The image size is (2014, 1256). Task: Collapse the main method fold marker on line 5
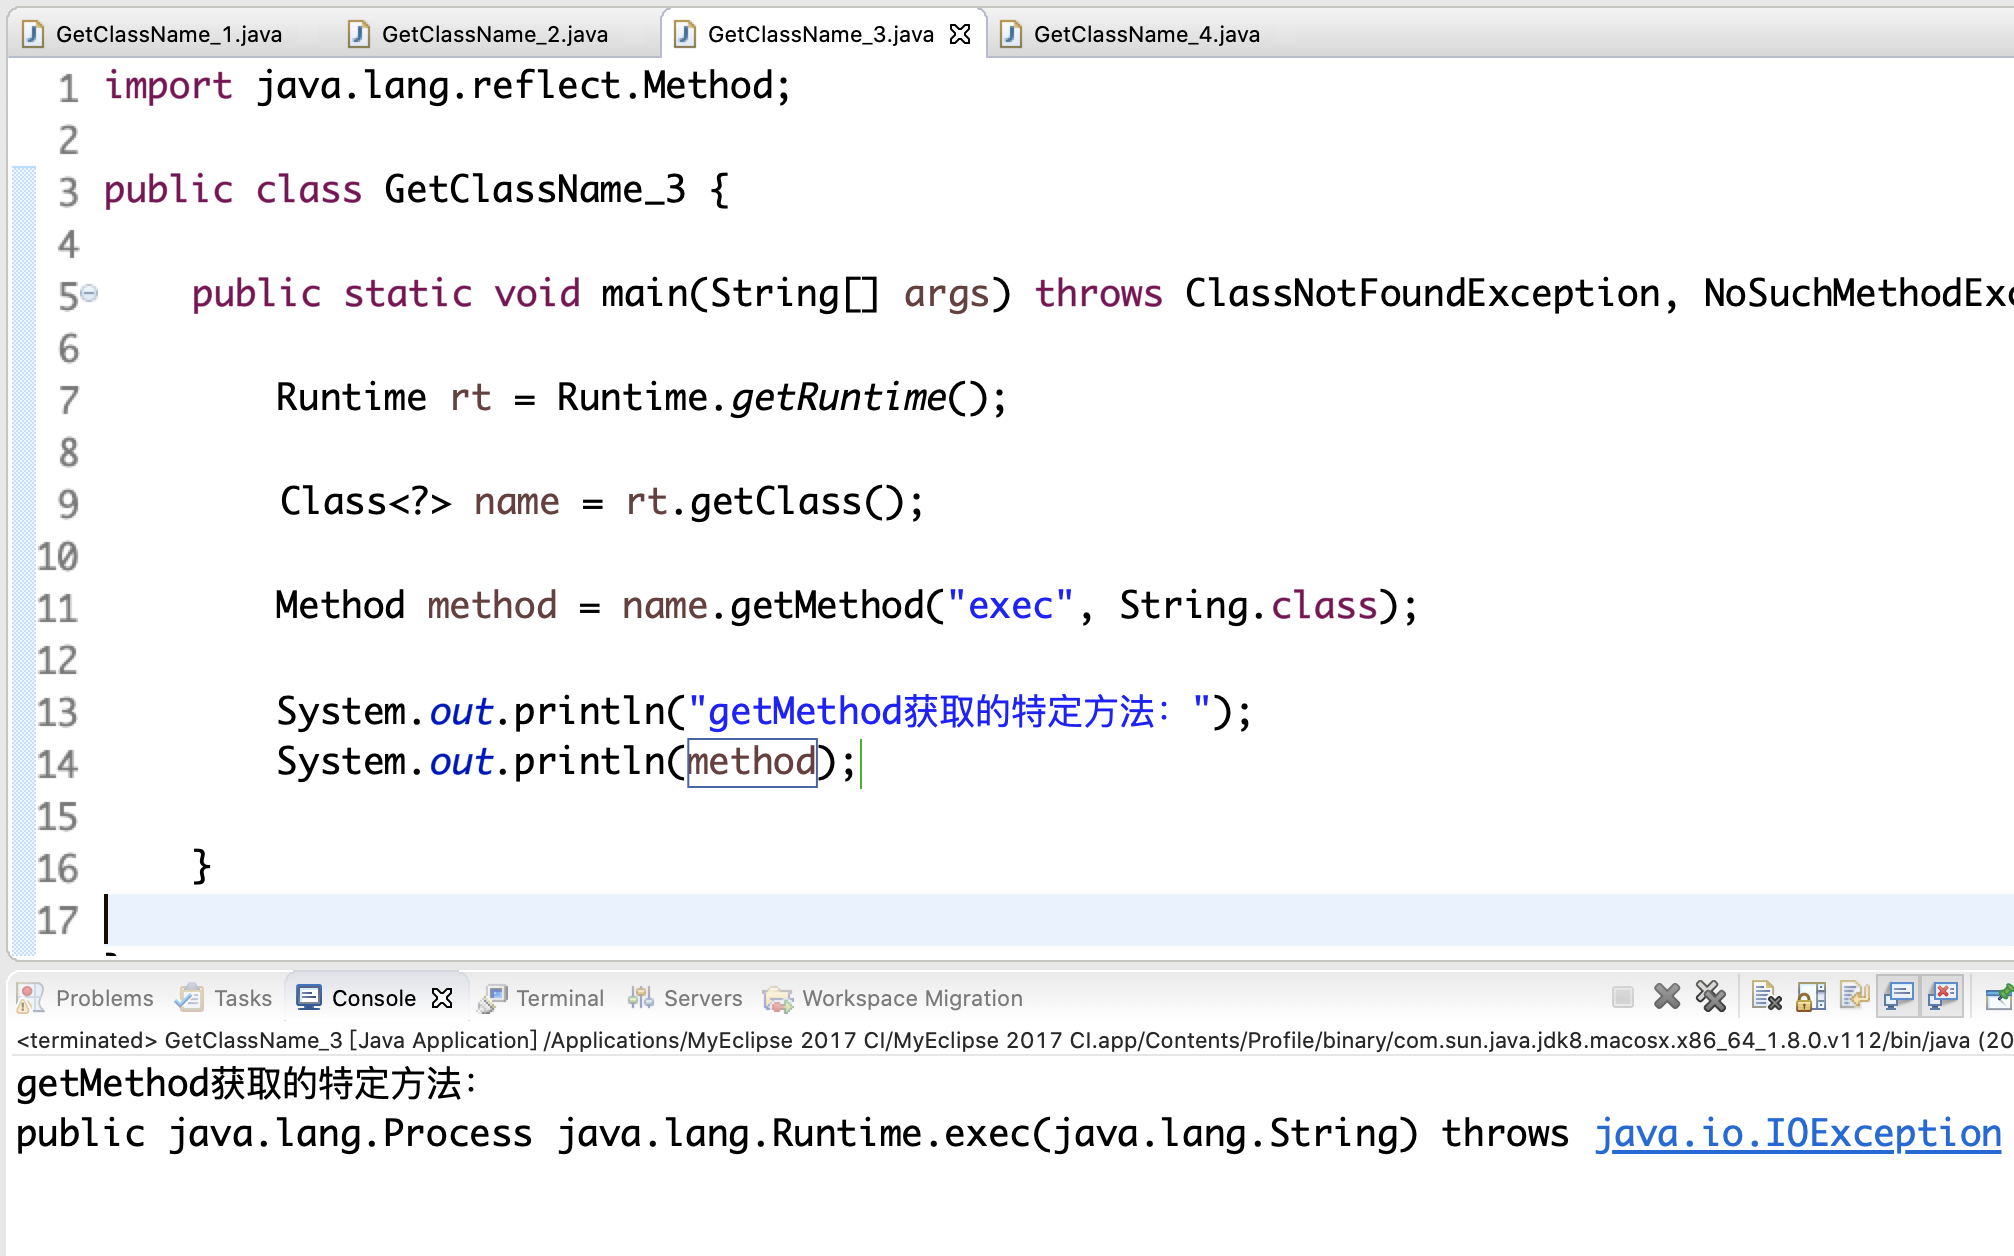pos(90,293)
